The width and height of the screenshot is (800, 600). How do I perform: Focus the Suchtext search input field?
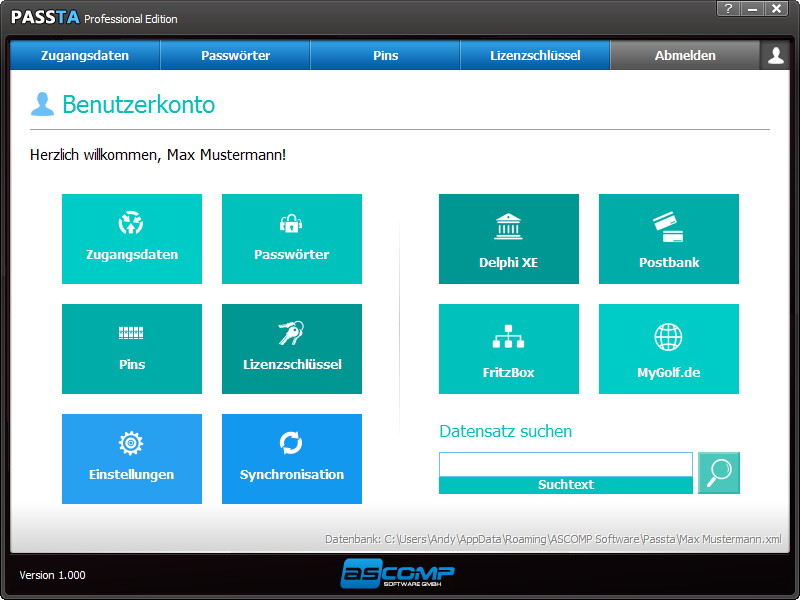tap(566, 464)
